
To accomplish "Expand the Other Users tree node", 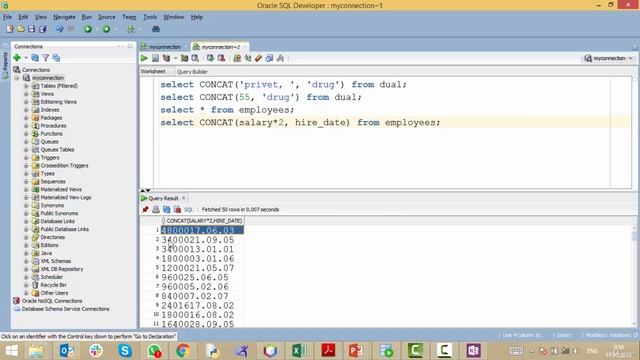I will [26, 293].
